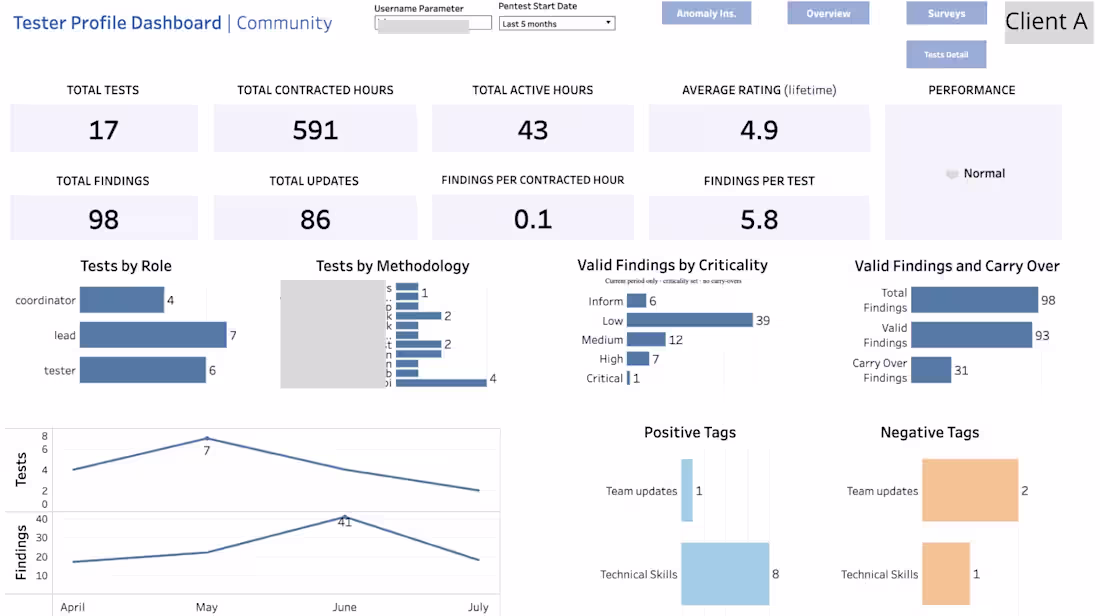
Task: Click the Findings peak point labeled 41
Action: pyautogui.click(x=344, y=517)
